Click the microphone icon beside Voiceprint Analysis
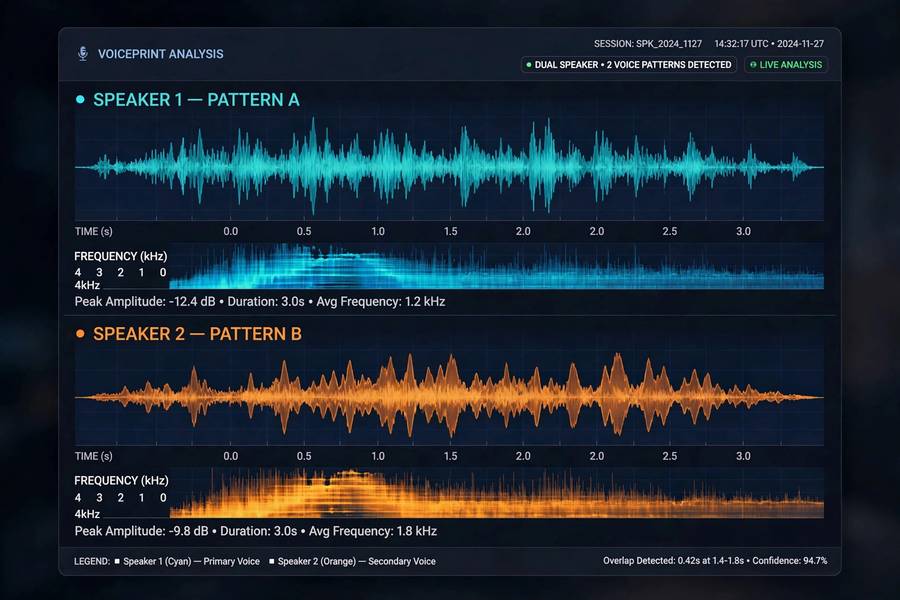 (83, 53)
